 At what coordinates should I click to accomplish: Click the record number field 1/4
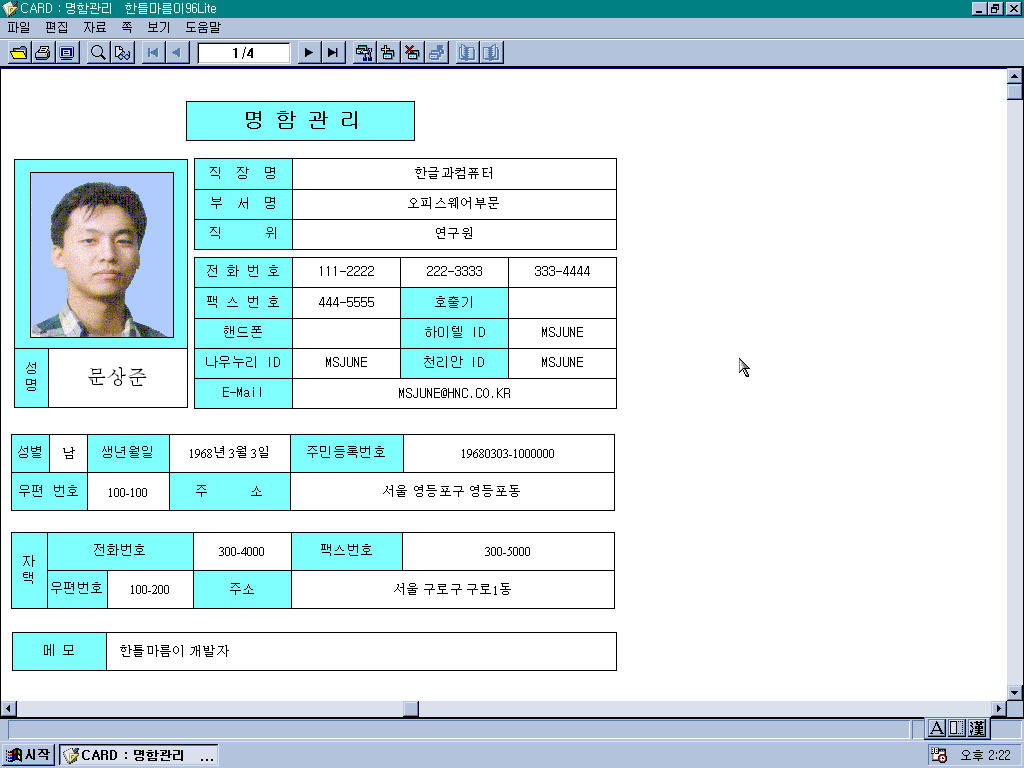click(244, 53)
